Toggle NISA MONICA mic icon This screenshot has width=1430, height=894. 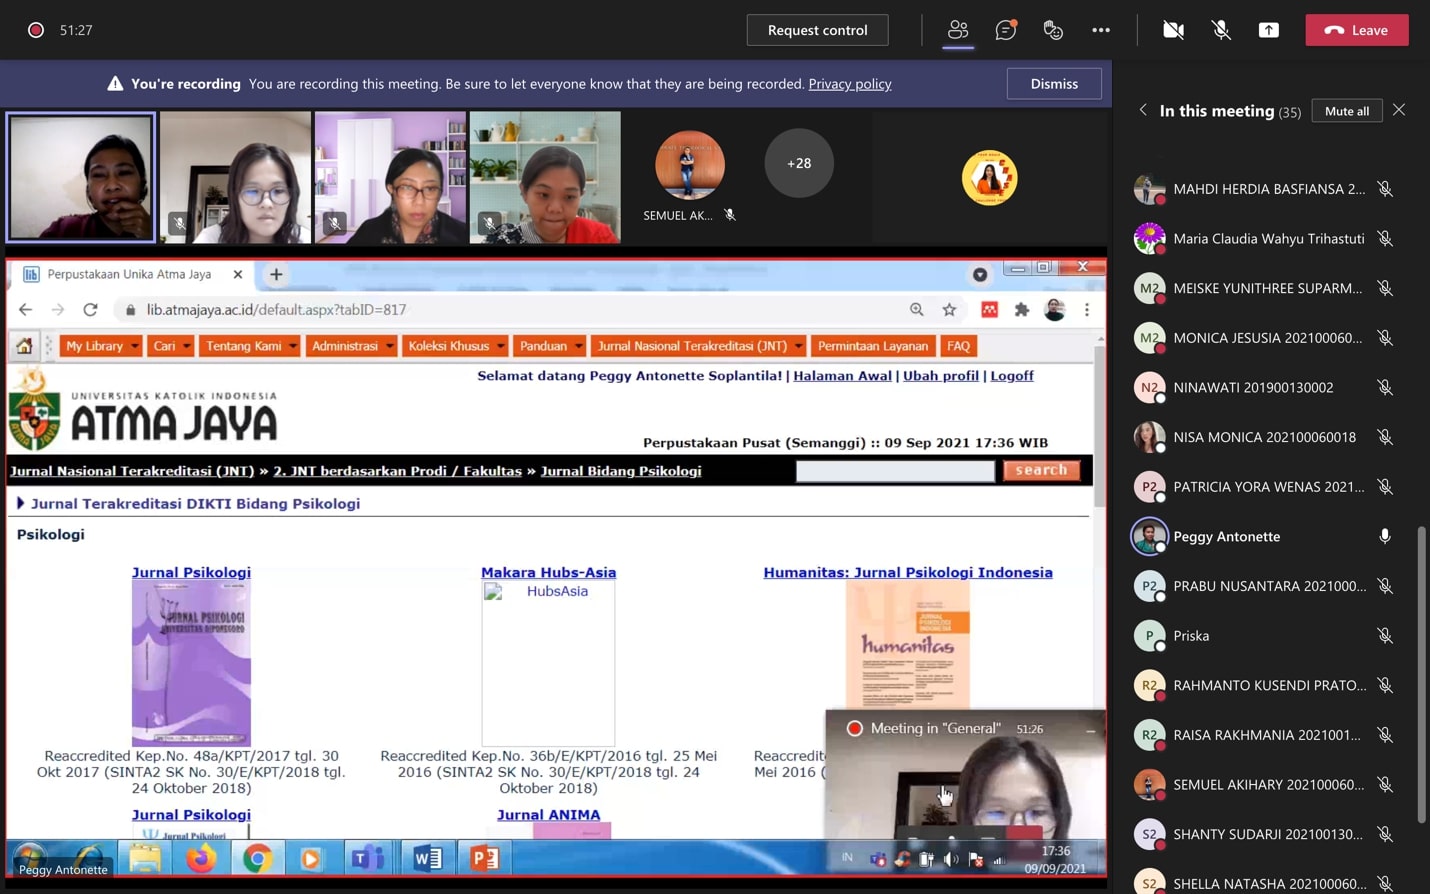tap(1385, 437)
